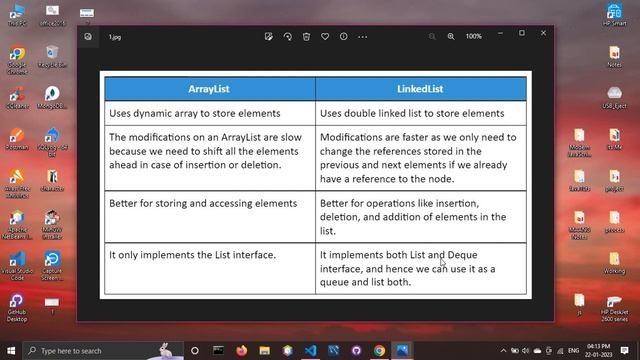Click the "It only implements the List interface." cell
The image size is (640, 360).
[210, 268]
